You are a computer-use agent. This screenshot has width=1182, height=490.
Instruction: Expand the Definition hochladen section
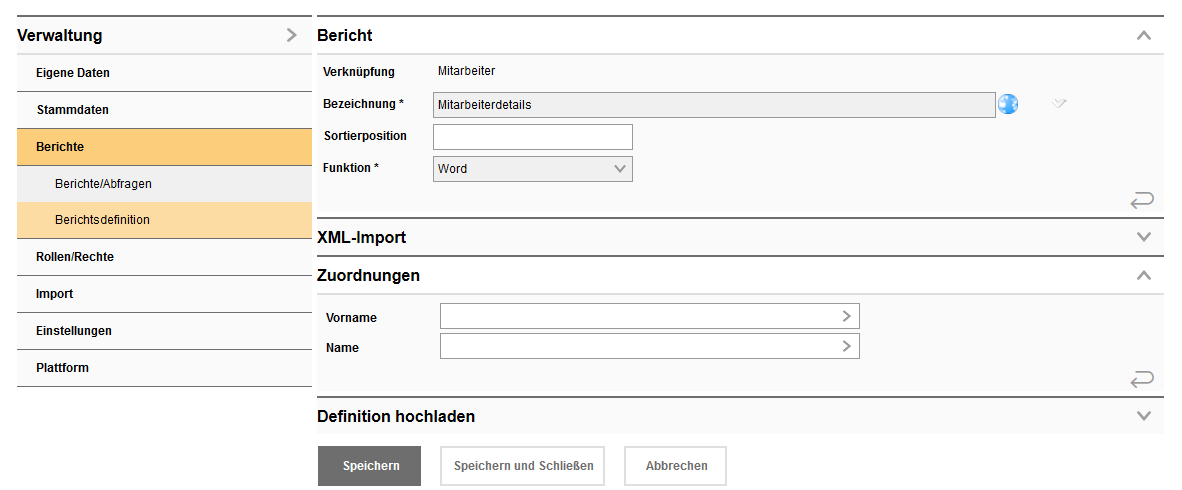click(1144, 416)
